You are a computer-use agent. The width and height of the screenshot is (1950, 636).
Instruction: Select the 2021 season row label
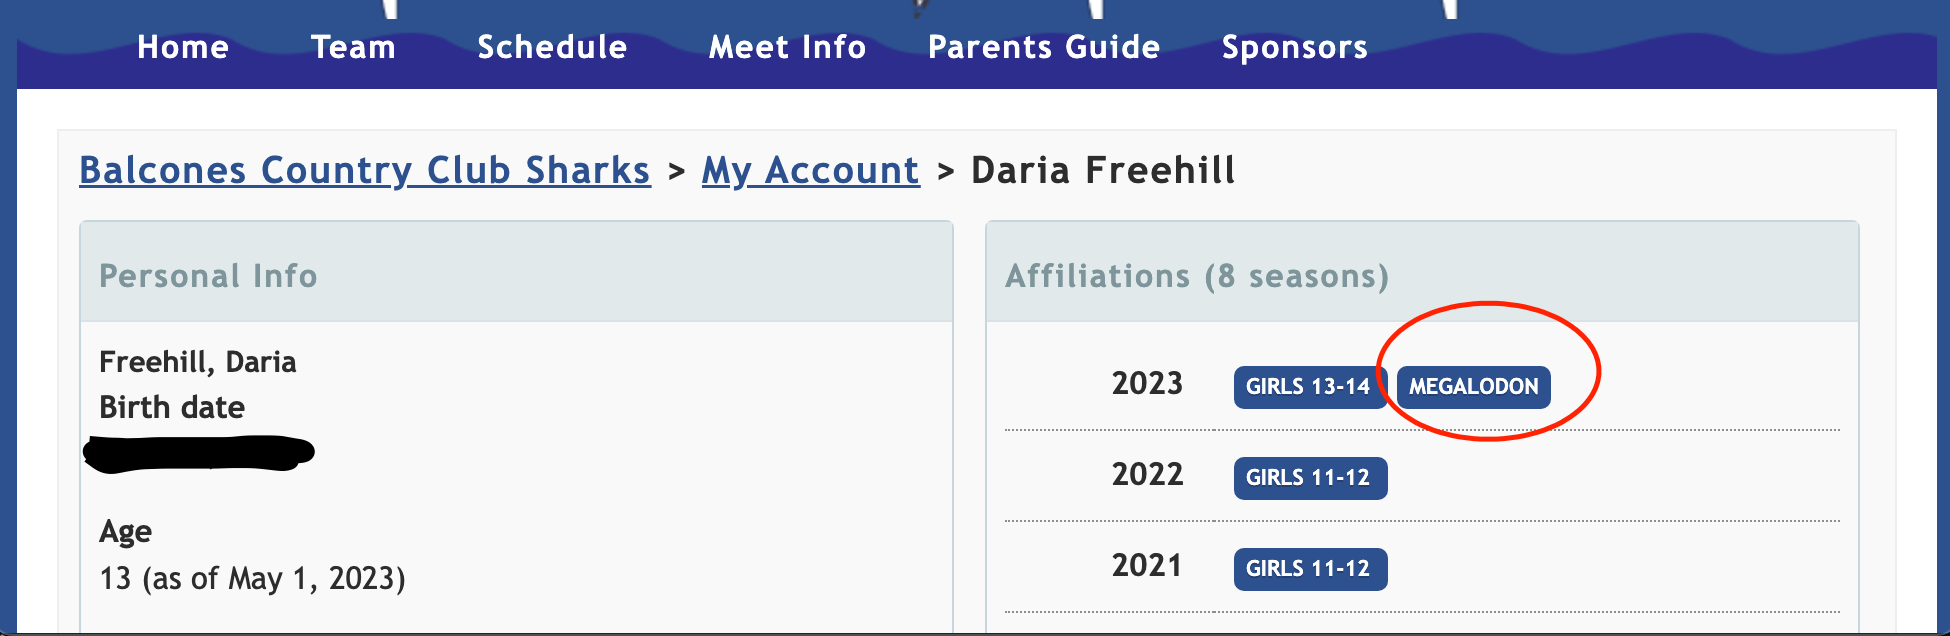click(1147, 565)
